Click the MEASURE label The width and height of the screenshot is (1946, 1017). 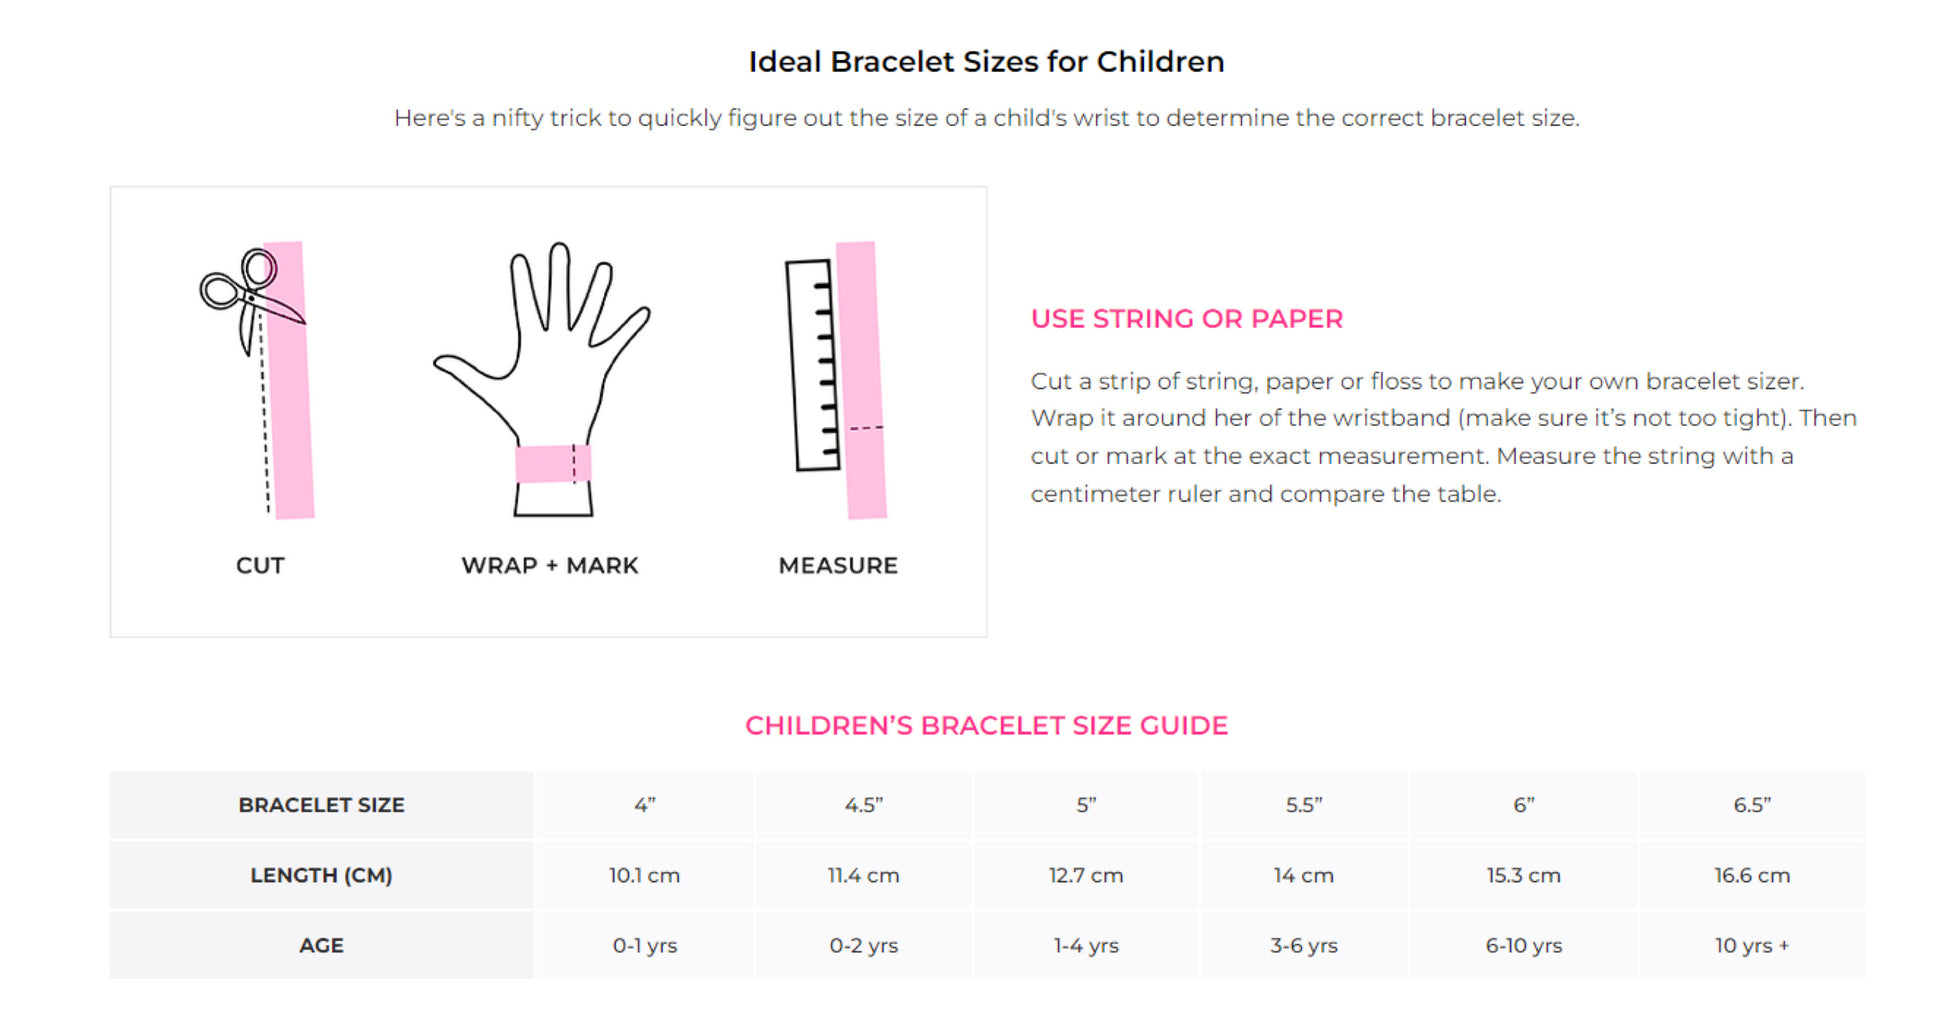click(838, 566)
